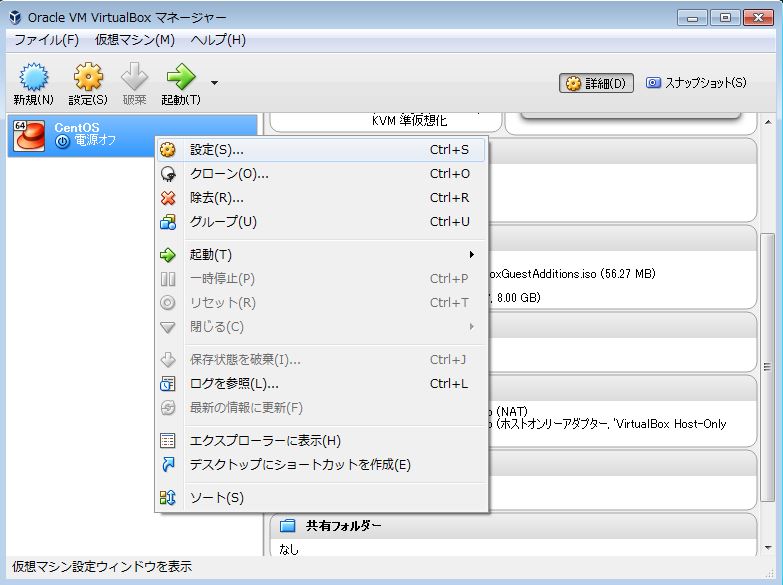Click the KVM 準仮想化 text in details
Viewport: 783px width, 585px height.
(409, 120)
